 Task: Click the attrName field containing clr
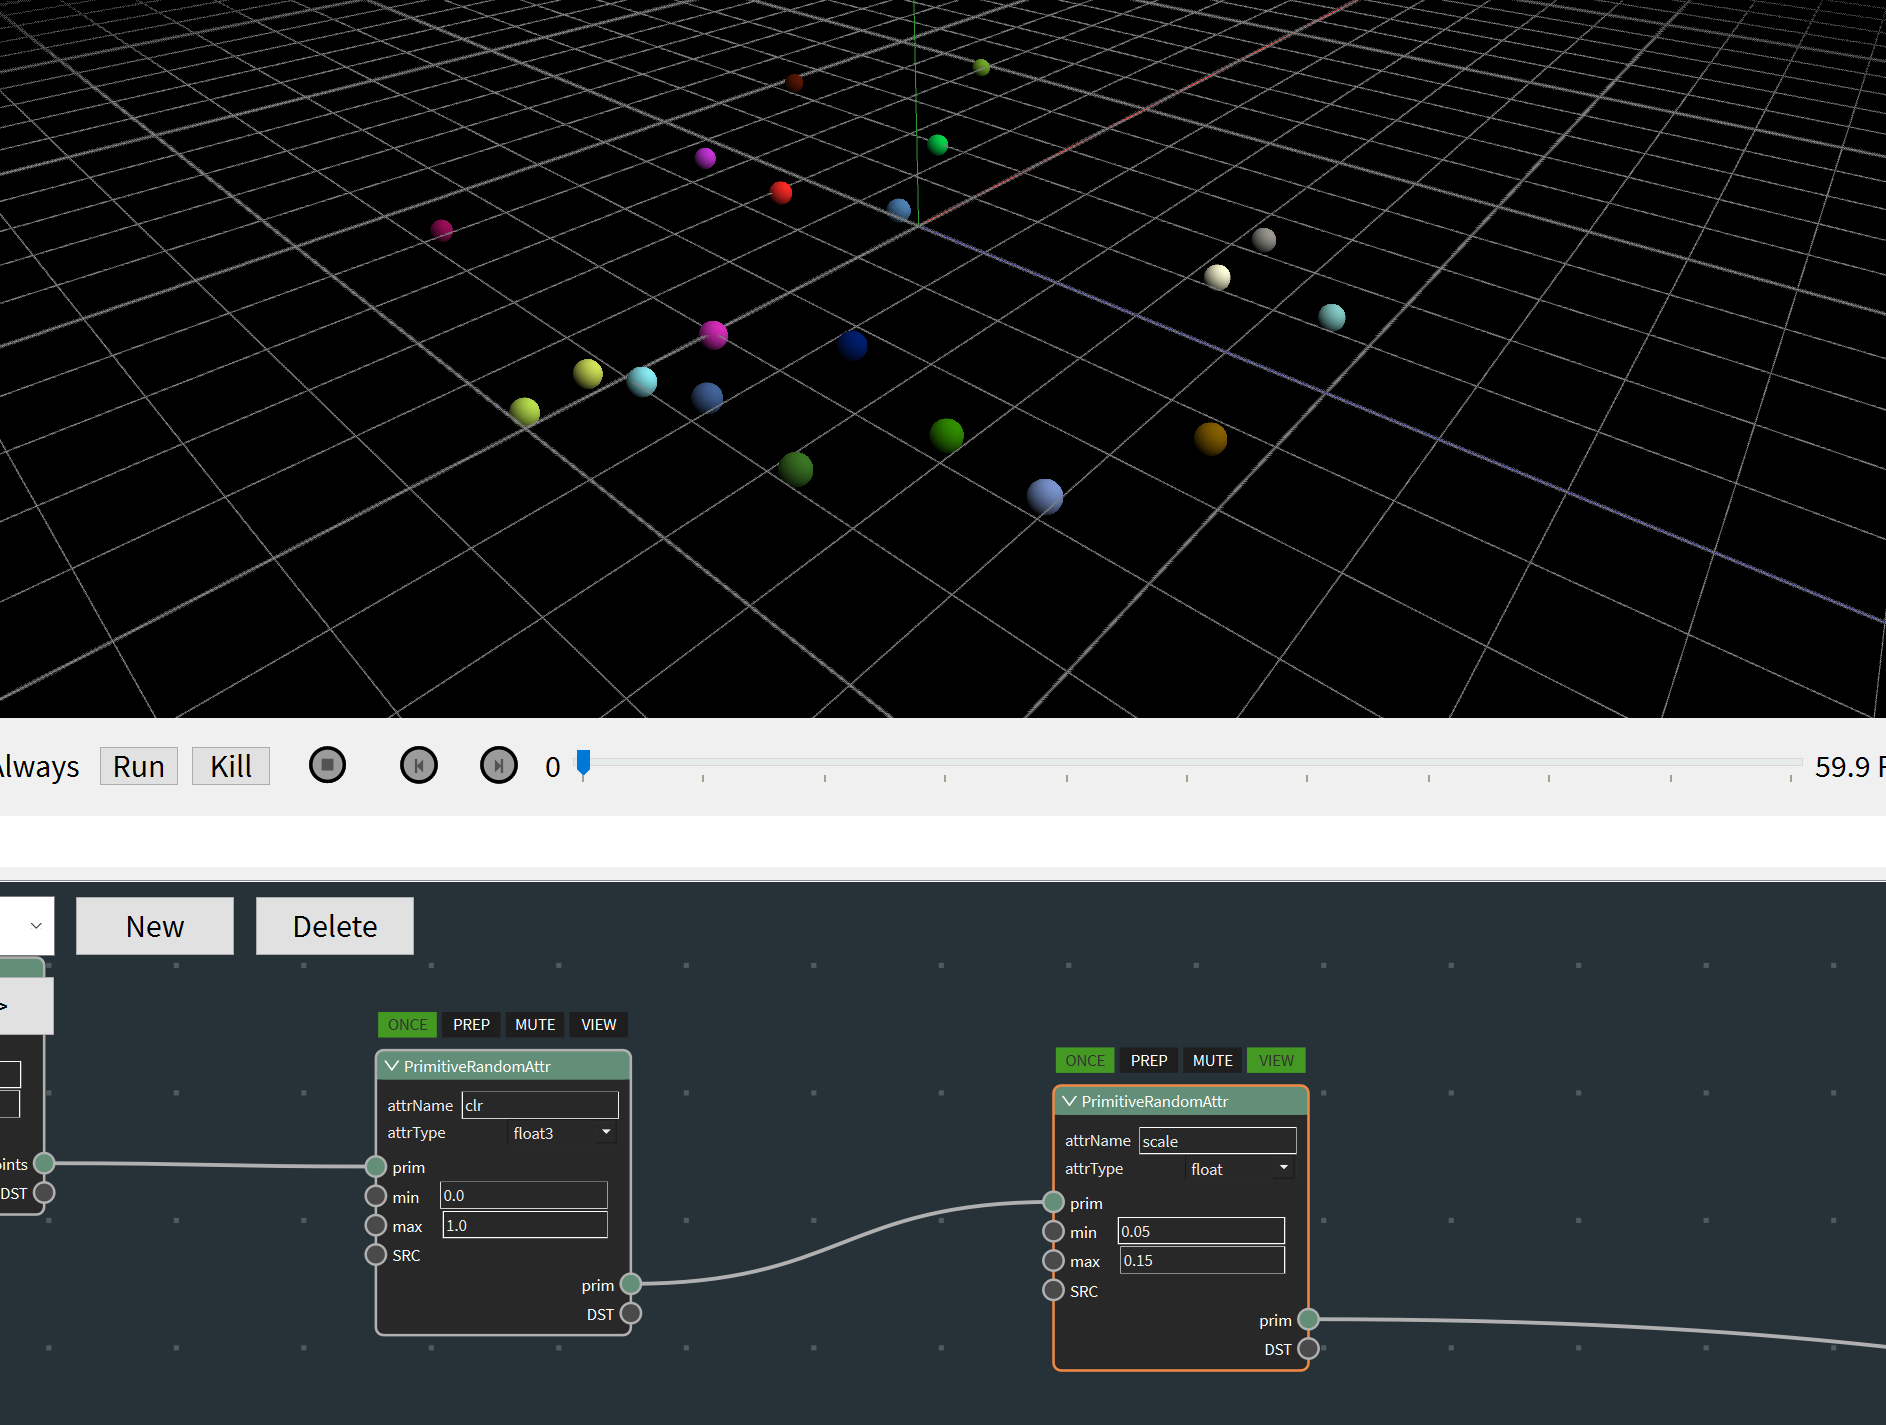click(540, 1105)
